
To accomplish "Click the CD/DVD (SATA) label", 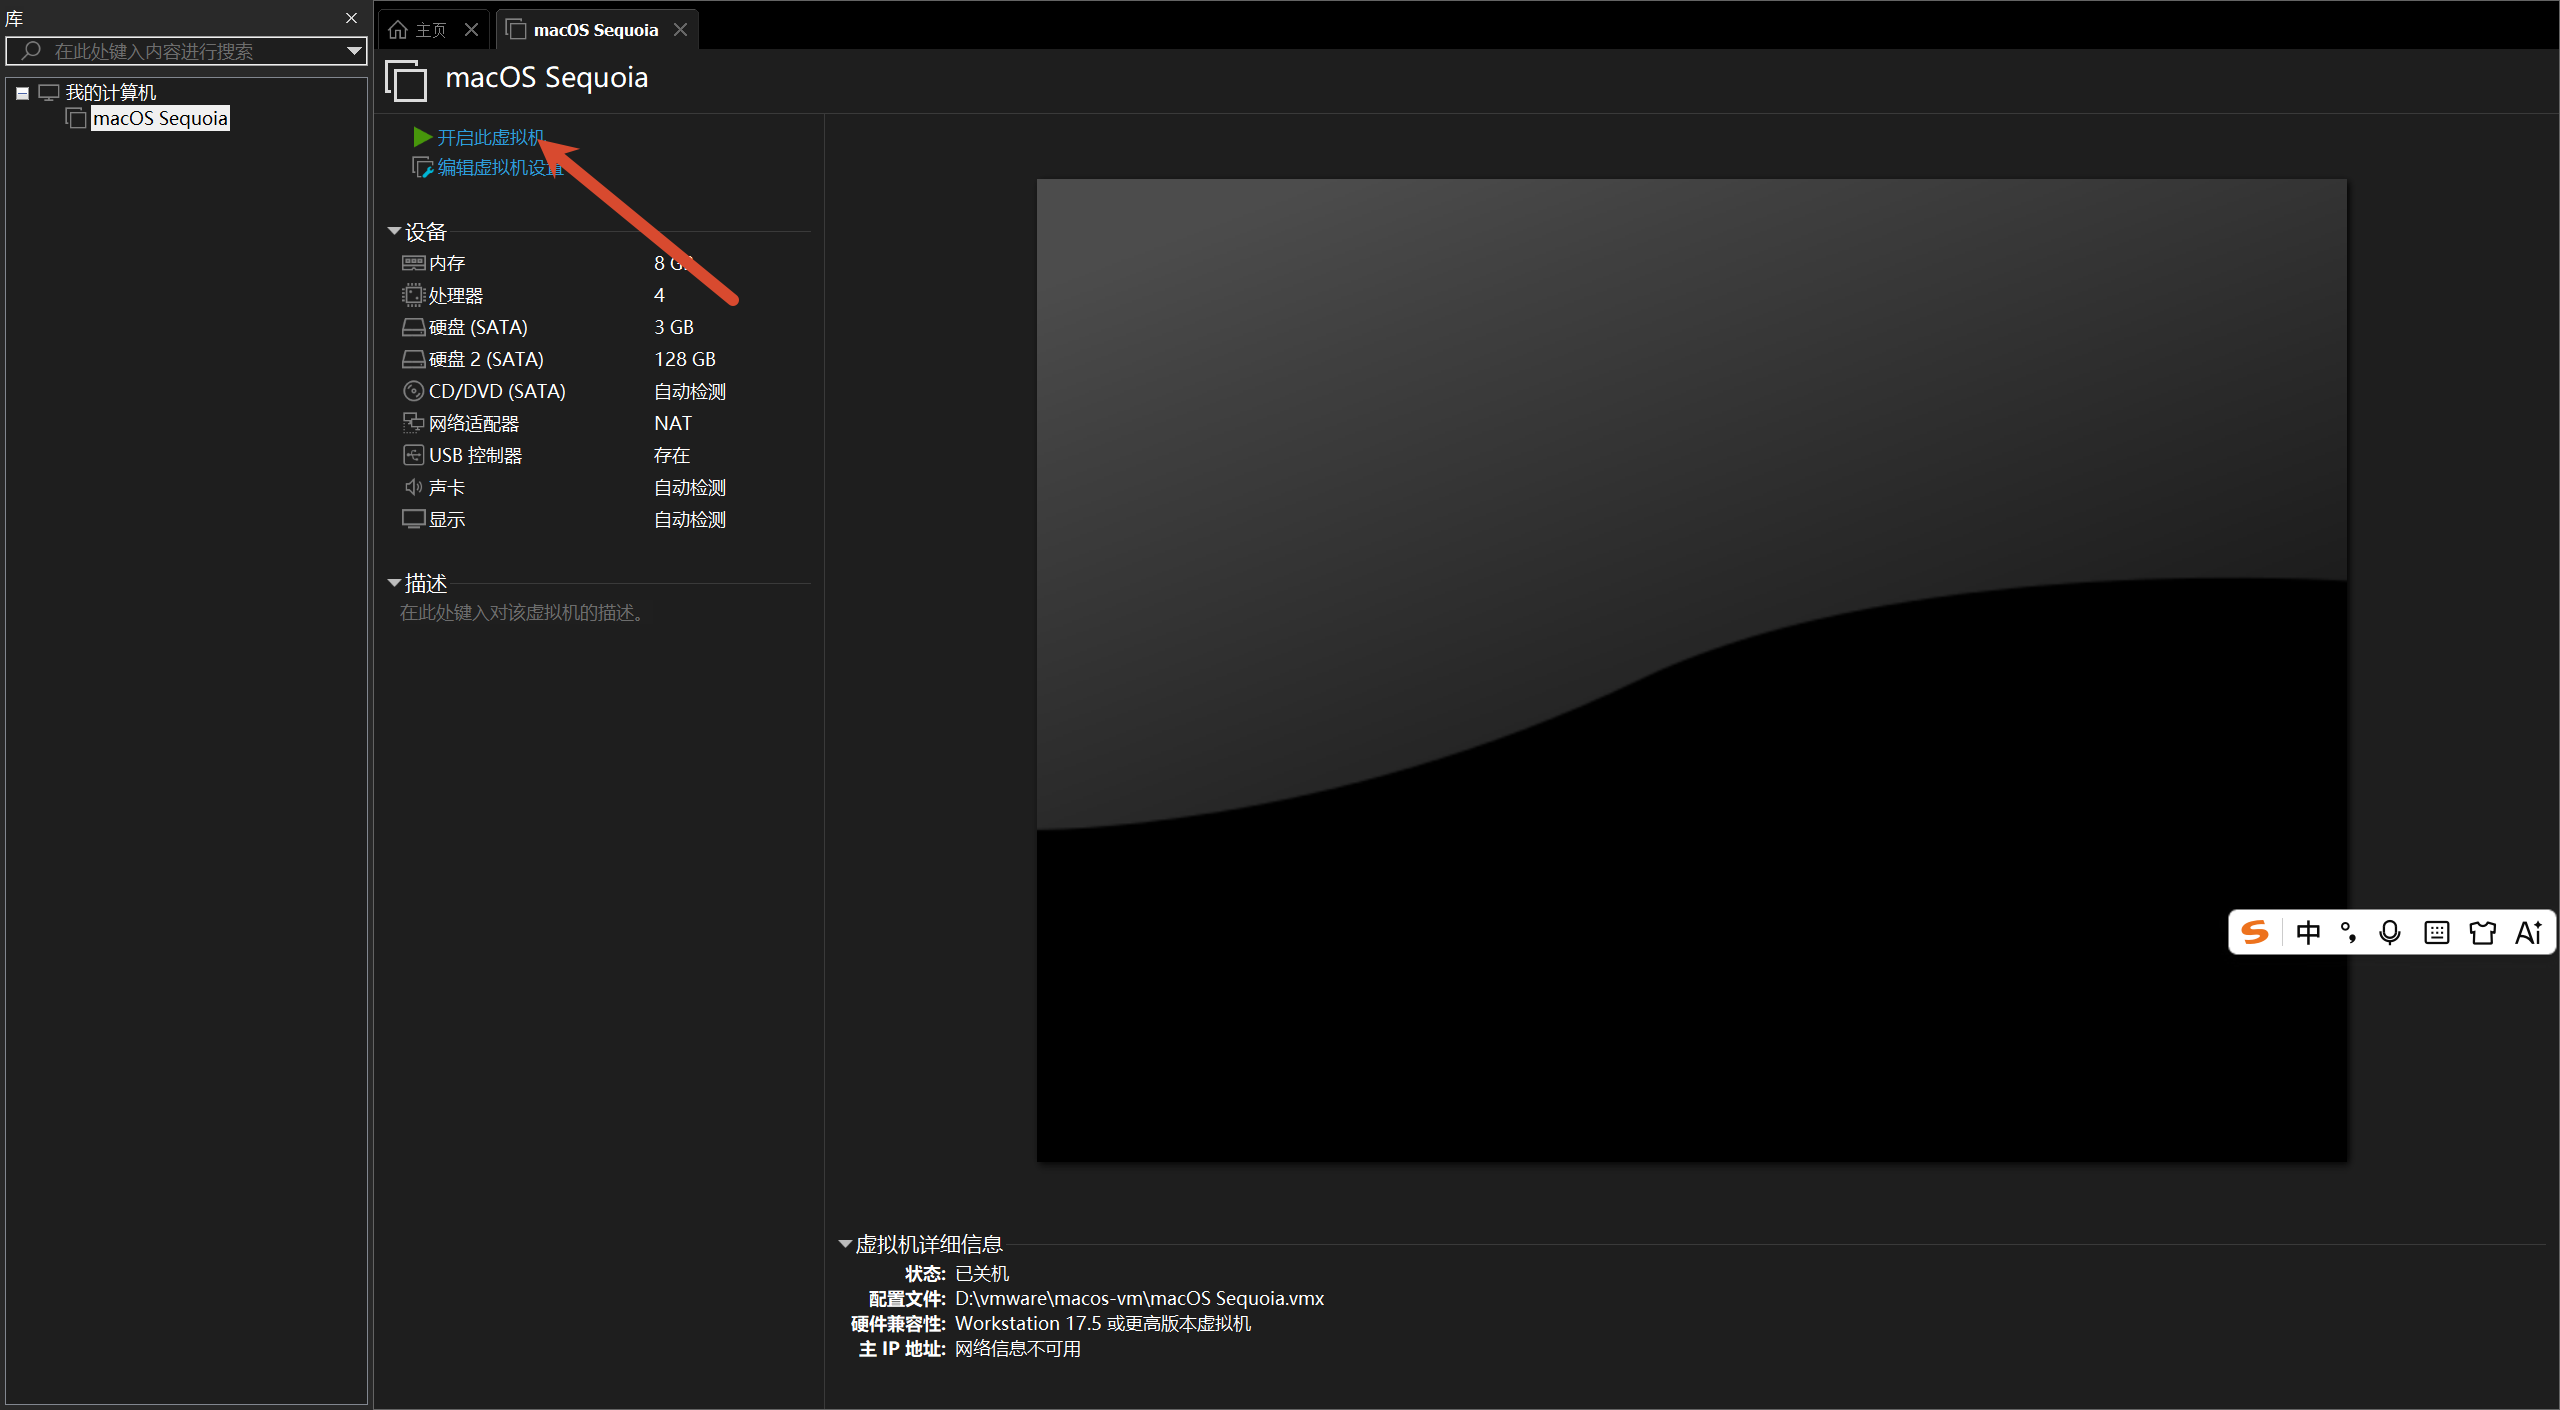I will [497, 391].
